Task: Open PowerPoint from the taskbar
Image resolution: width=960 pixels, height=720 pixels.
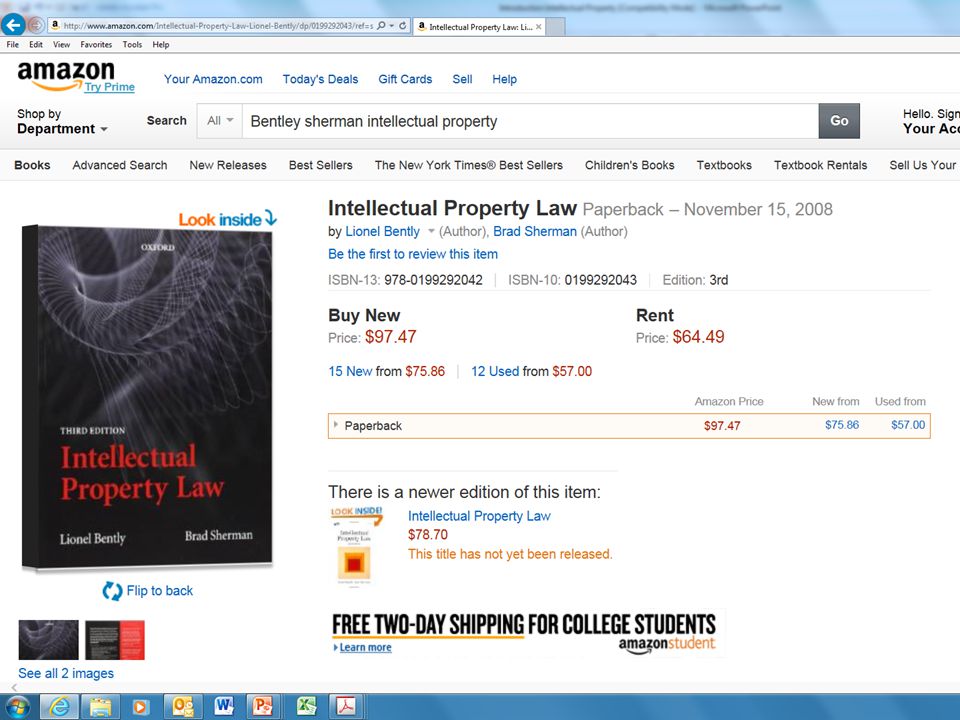Action: point(263,707)
